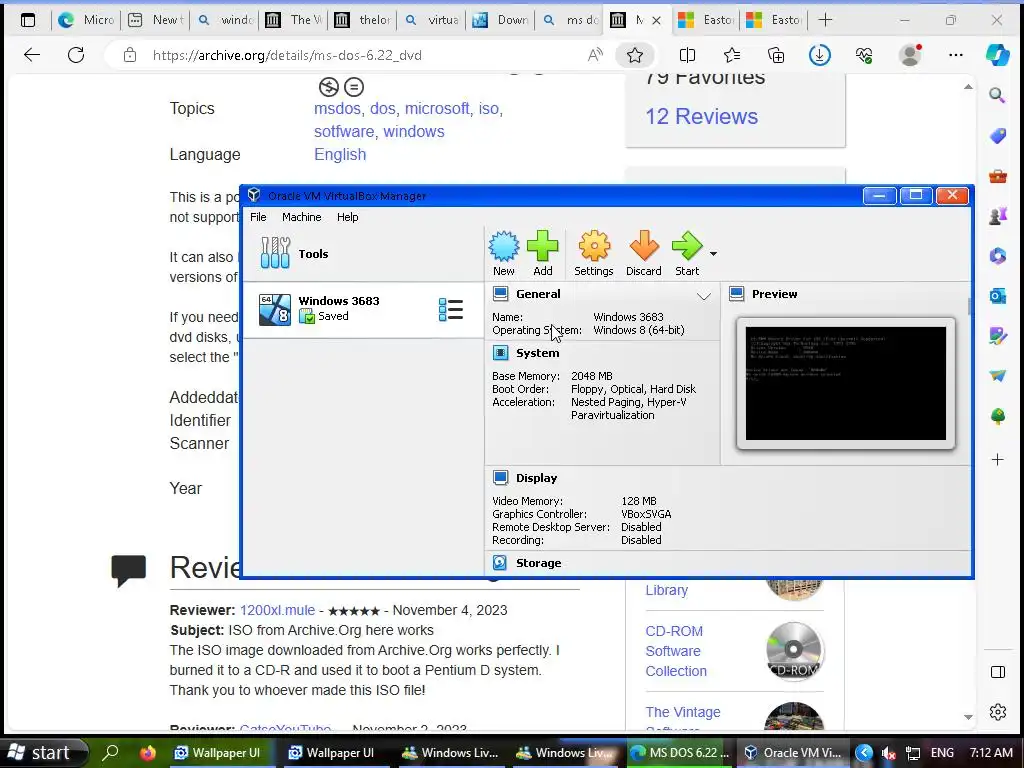Collapse the General section chevron
The height and width of the screenshot is (768, 1024).
[703, 296]
